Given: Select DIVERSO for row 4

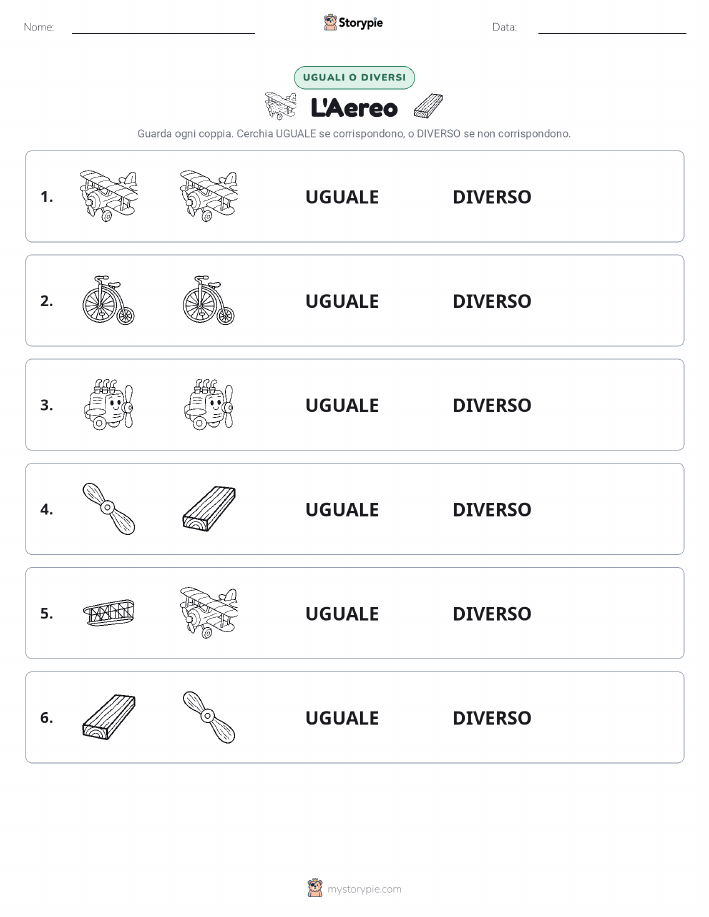Looking at the screenshot, I should coord(492,509).
